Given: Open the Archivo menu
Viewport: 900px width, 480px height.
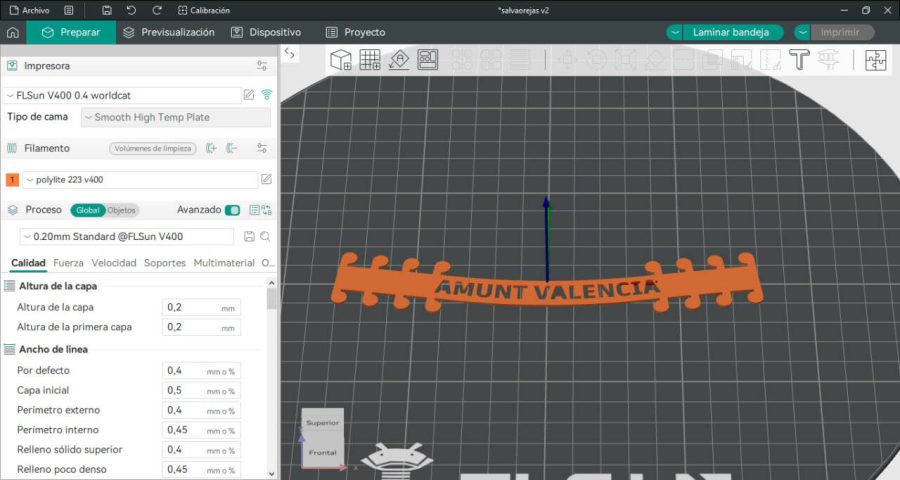Looking at the screenshot, I should pyautogui.click(x=29, y=10).
